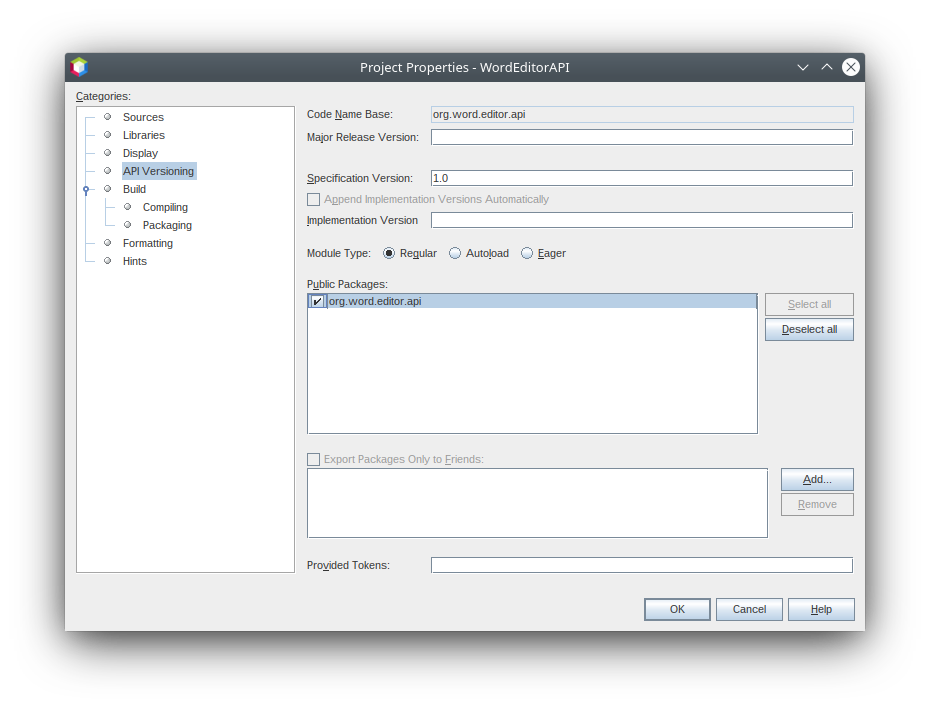Confirm the dialog with OK
This screenshot has height=708, width=930.
[677, 609]
